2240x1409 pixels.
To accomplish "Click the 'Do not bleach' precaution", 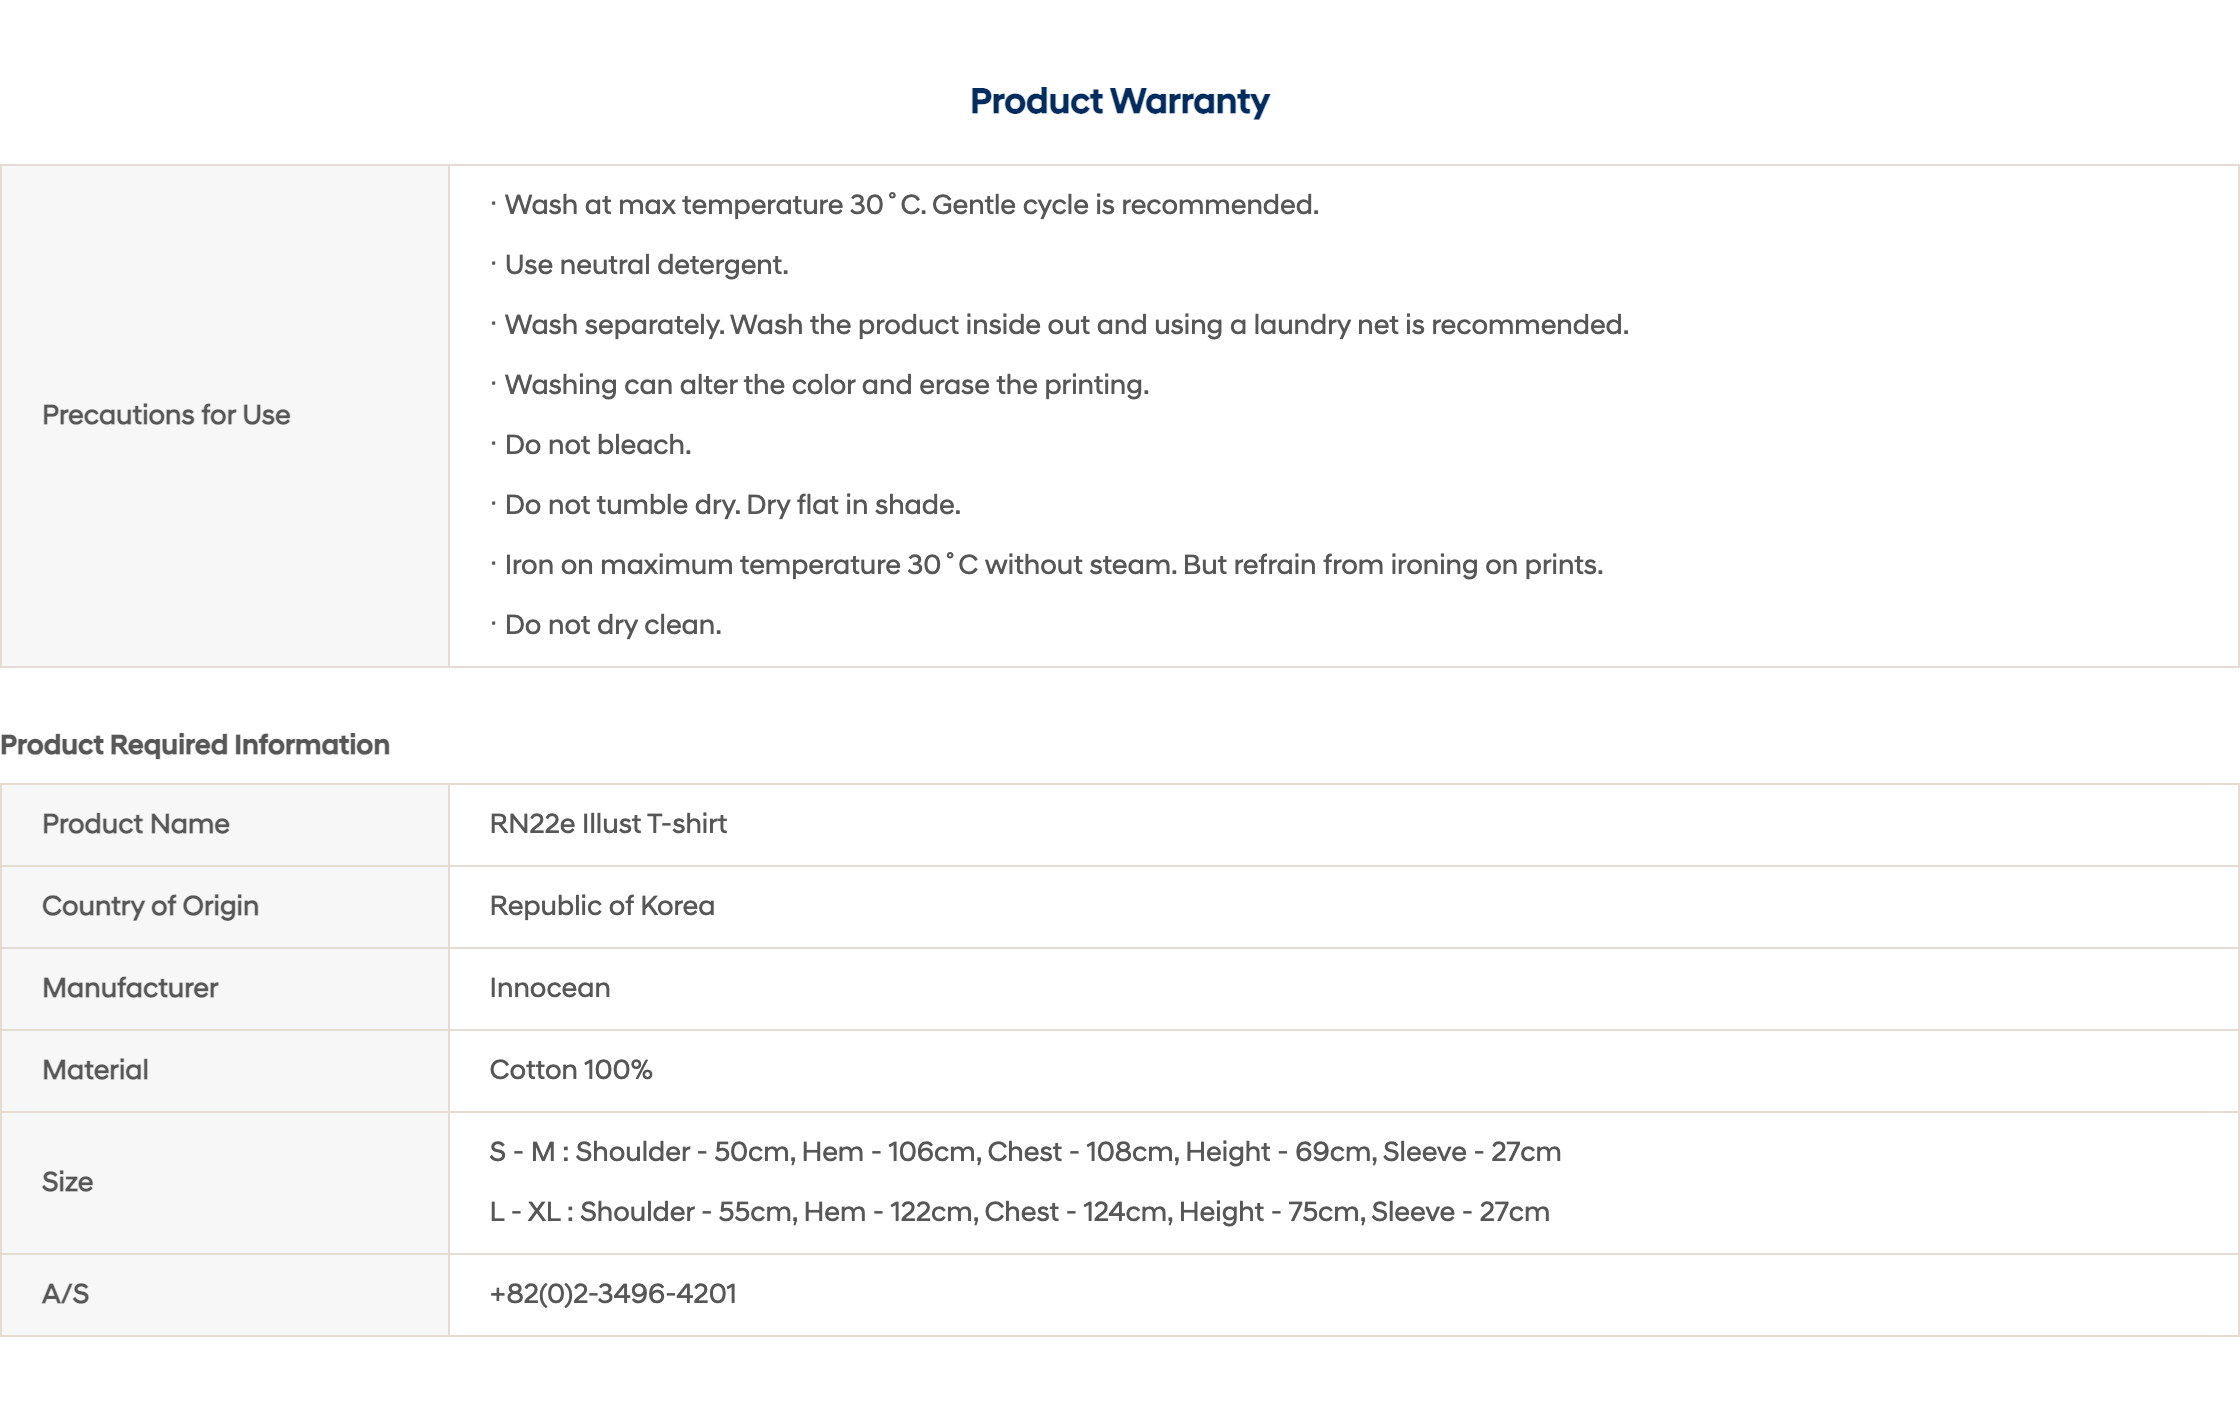I will 591,445.
